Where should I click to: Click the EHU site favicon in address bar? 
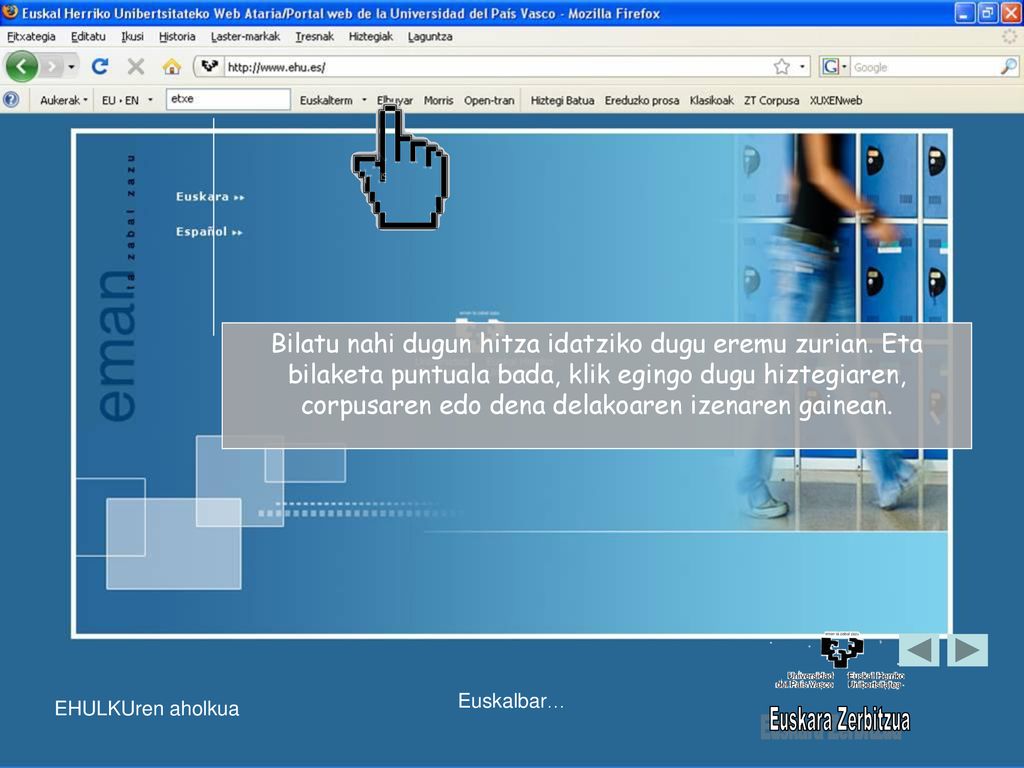point(209,66)
